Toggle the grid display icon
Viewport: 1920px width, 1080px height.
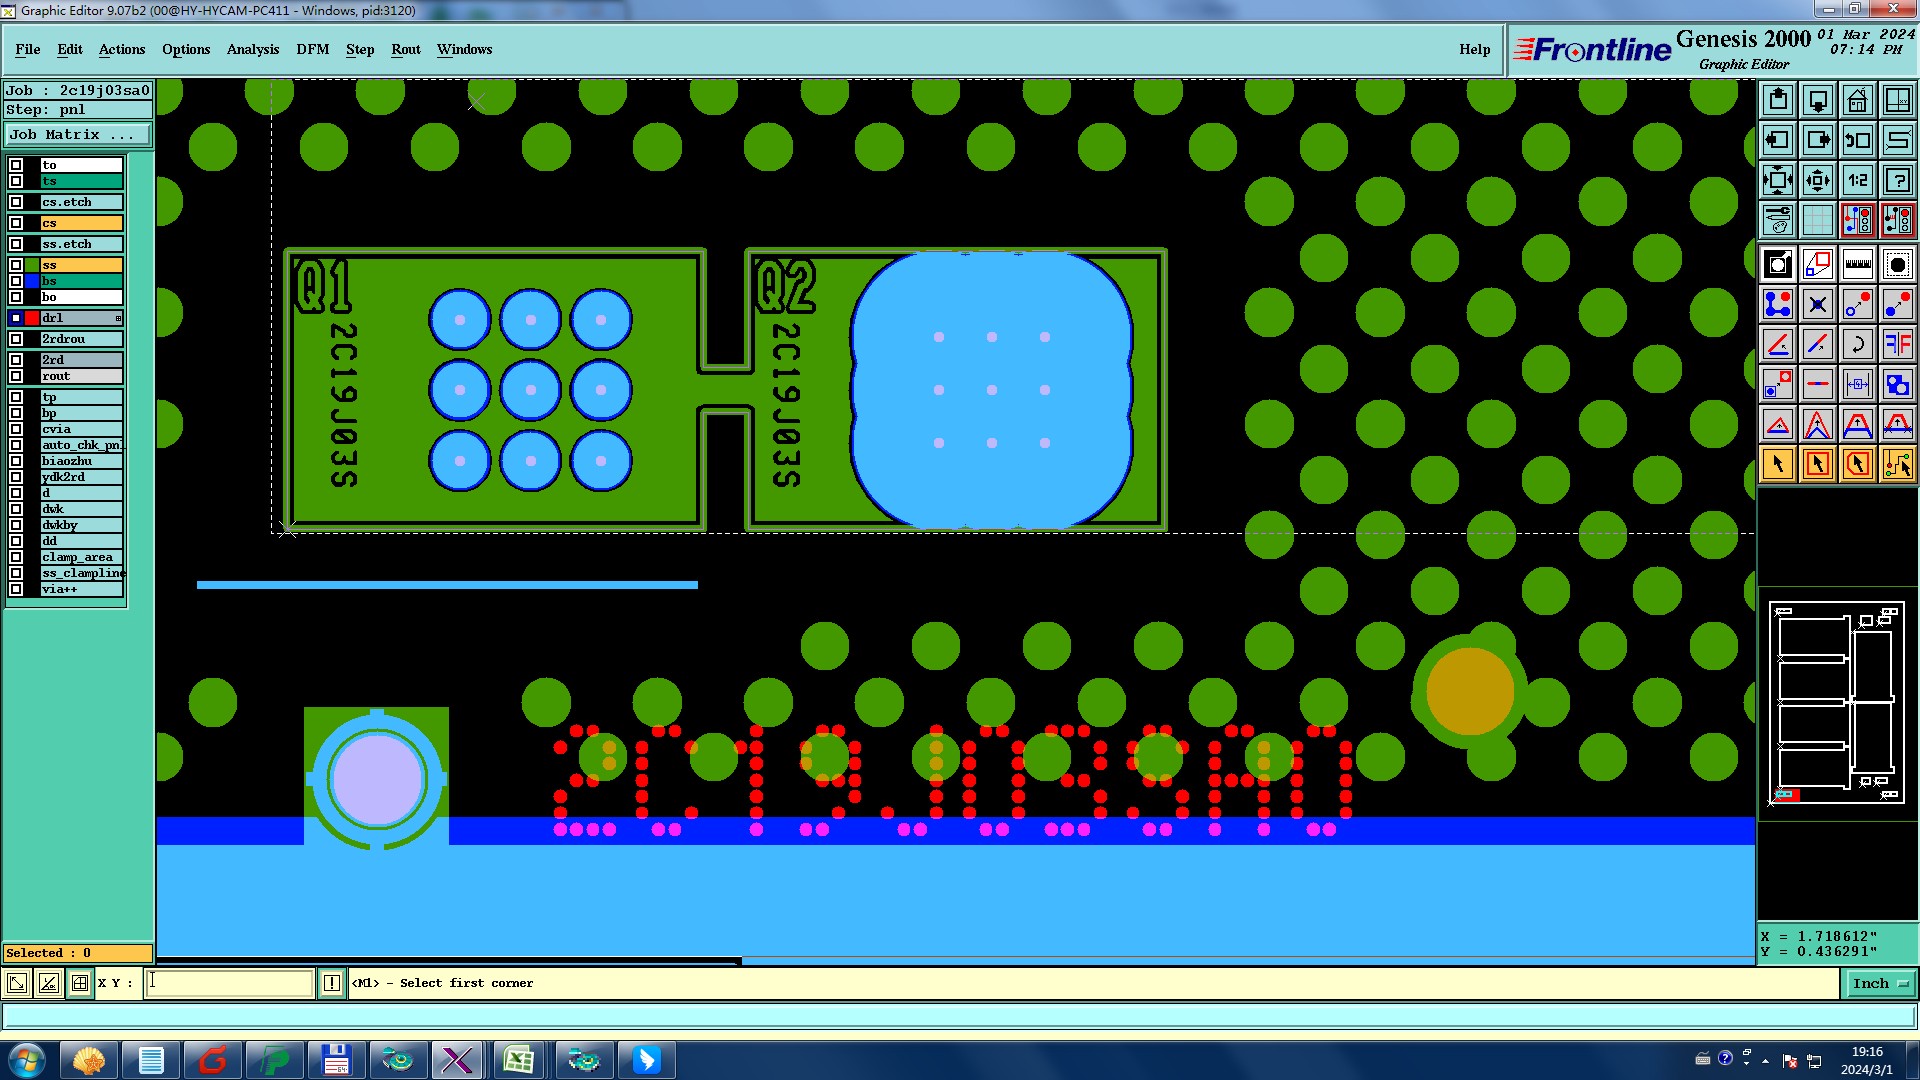[1817, 220]
